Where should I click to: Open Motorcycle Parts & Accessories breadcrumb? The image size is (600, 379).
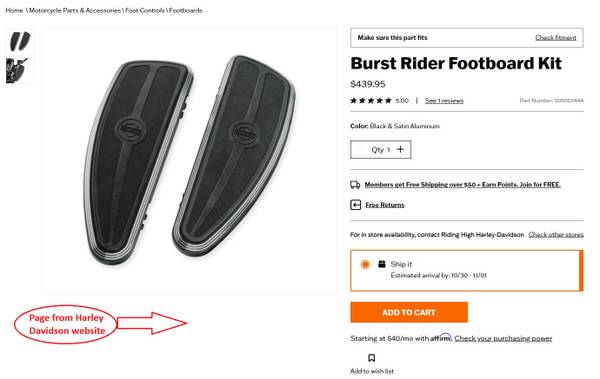[75, 10]
